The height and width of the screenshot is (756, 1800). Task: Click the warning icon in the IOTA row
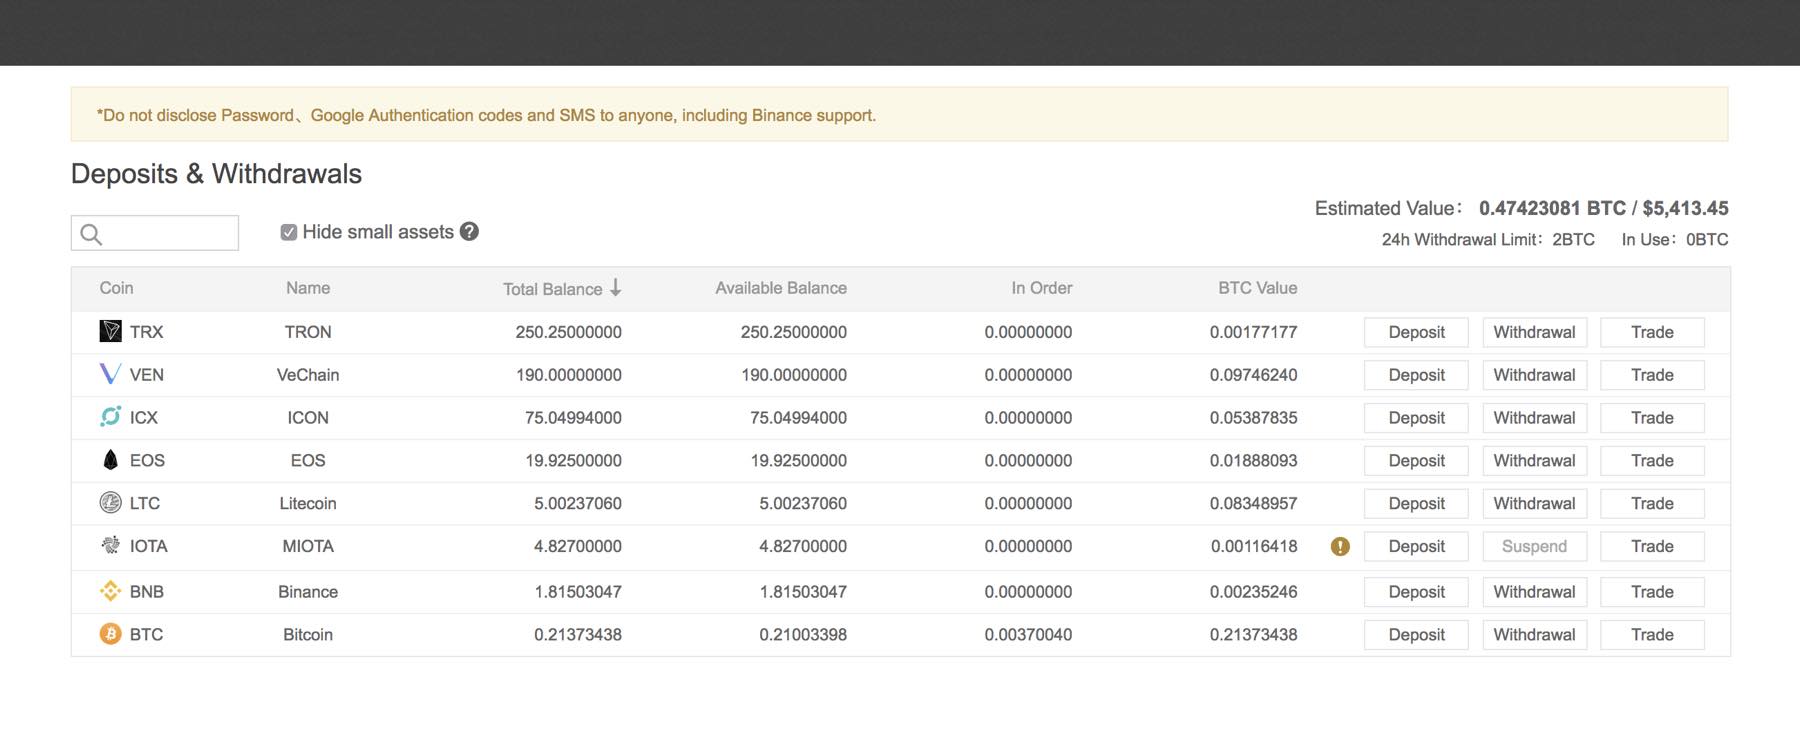[1340, 546]
